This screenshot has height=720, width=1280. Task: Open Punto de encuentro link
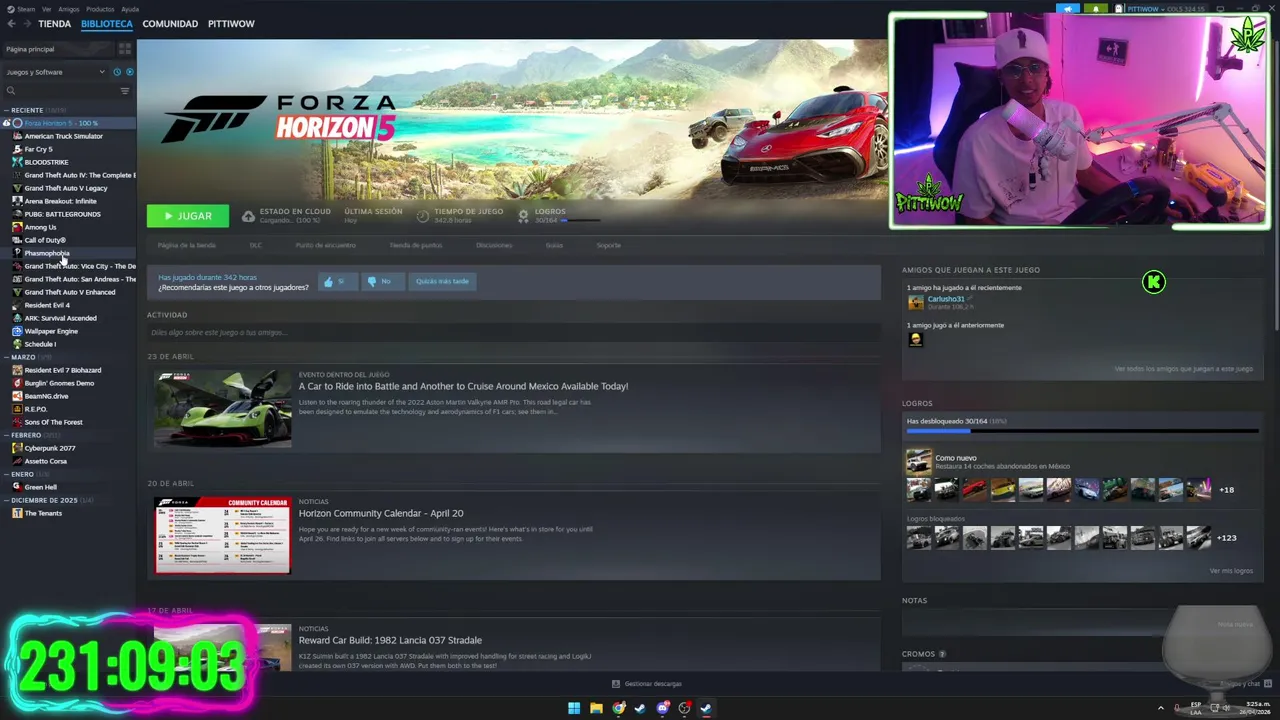(325, 245)
